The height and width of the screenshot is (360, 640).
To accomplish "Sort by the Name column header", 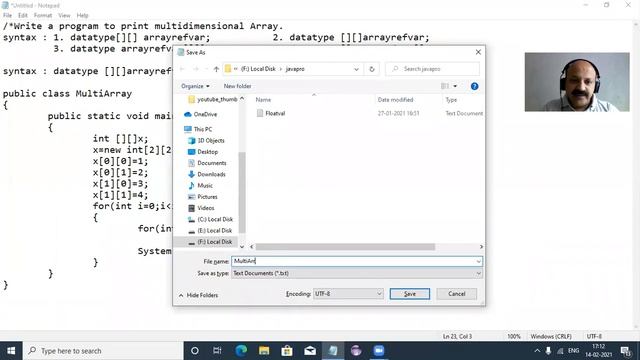I will [x=263, y=100].
